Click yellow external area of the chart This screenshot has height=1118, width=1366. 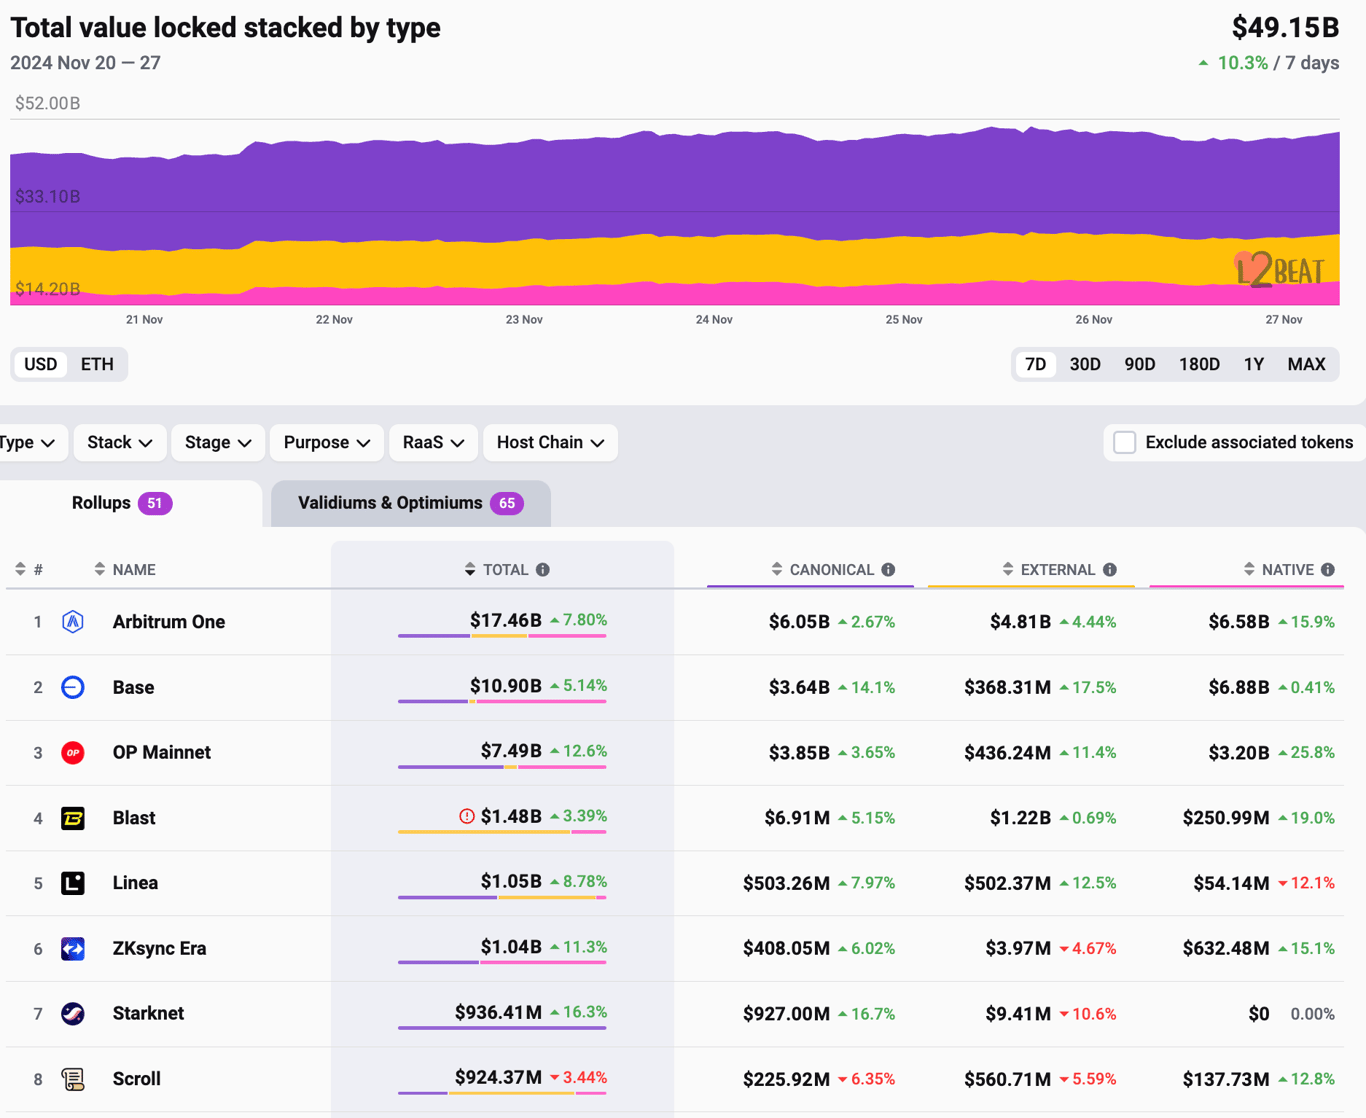[x=675, y=260]
